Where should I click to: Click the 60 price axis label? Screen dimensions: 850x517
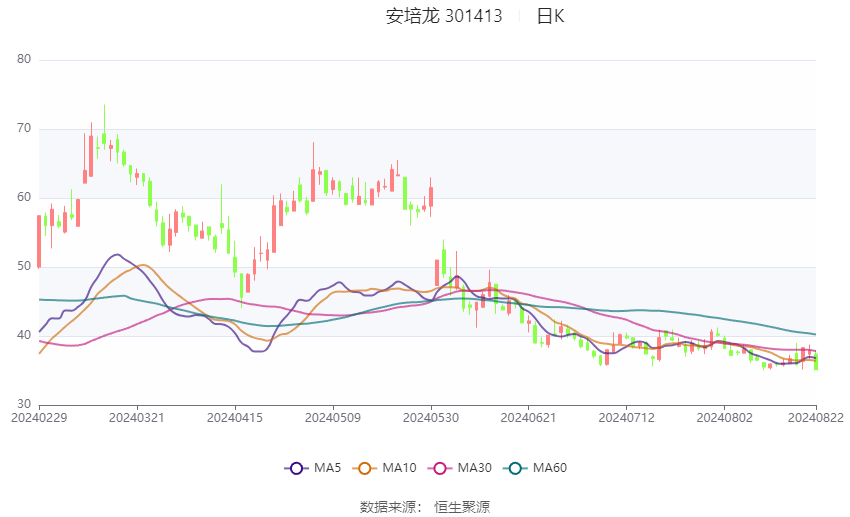(x=24, y=197)
